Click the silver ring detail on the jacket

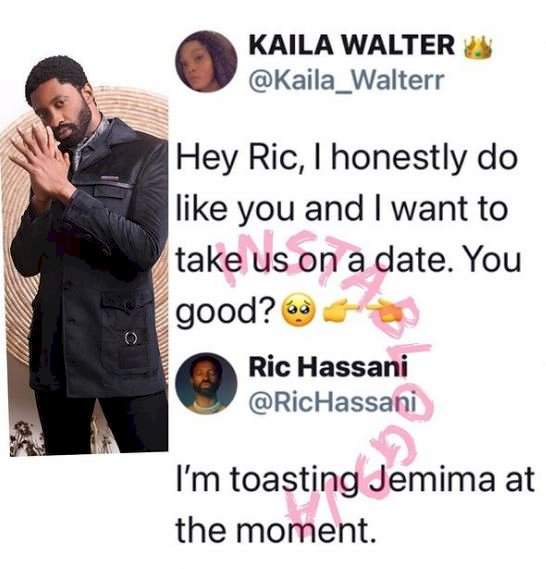[x=130, y=339]
